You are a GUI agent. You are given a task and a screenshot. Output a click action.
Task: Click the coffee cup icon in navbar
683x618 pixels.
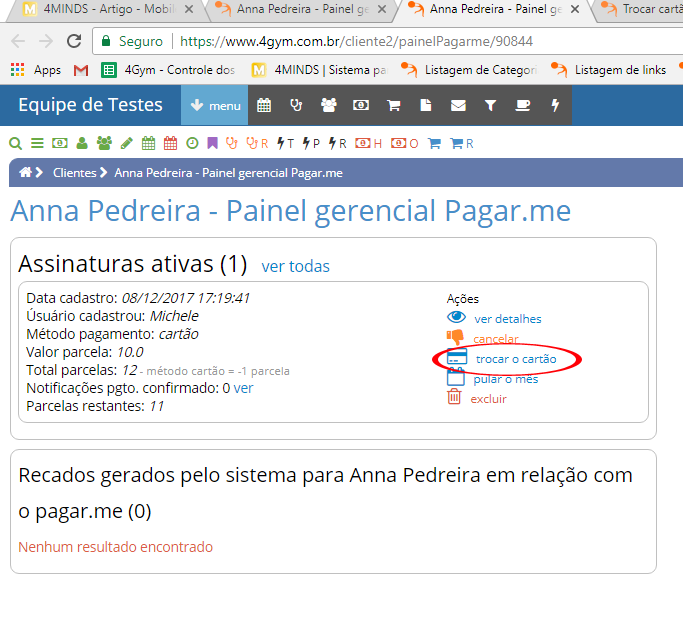click(523, 105)
